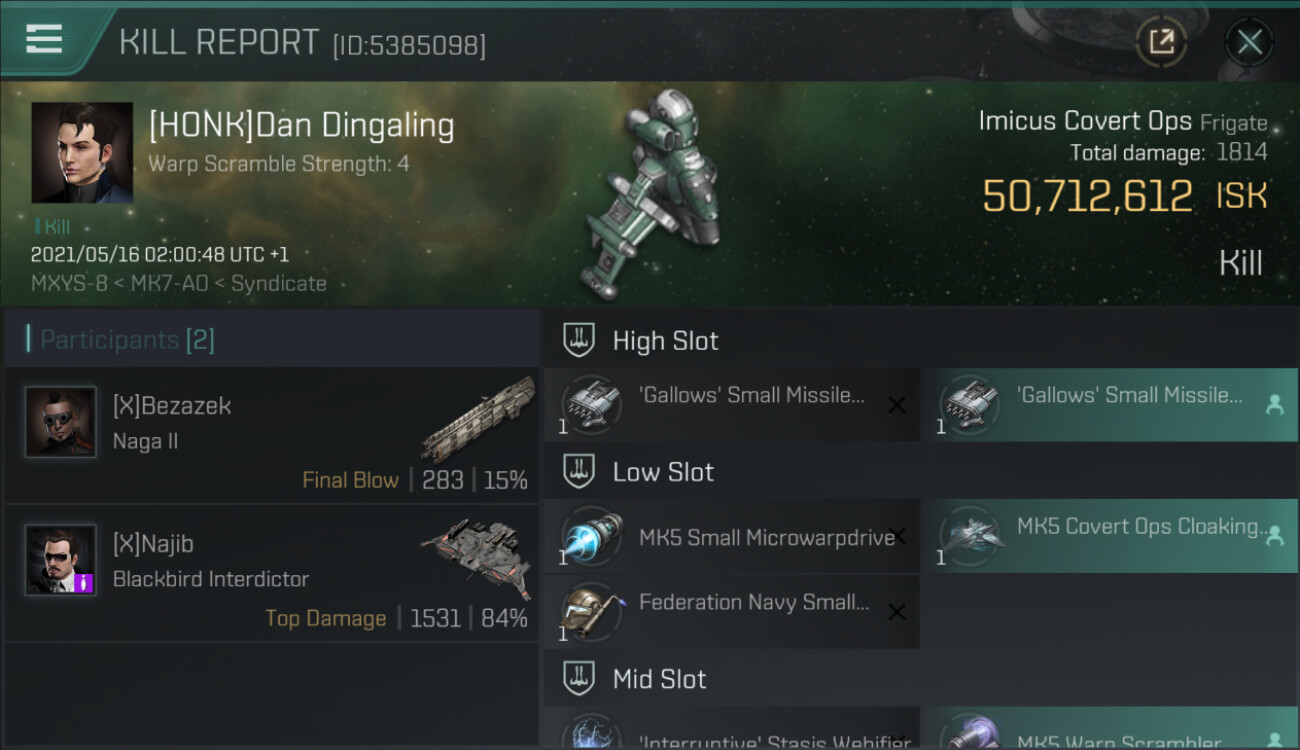The width and height of the screenshot is (1300, 750).
Task: Click the Imicus Covert Ops ship image
Action: click(x=658, y=196)
